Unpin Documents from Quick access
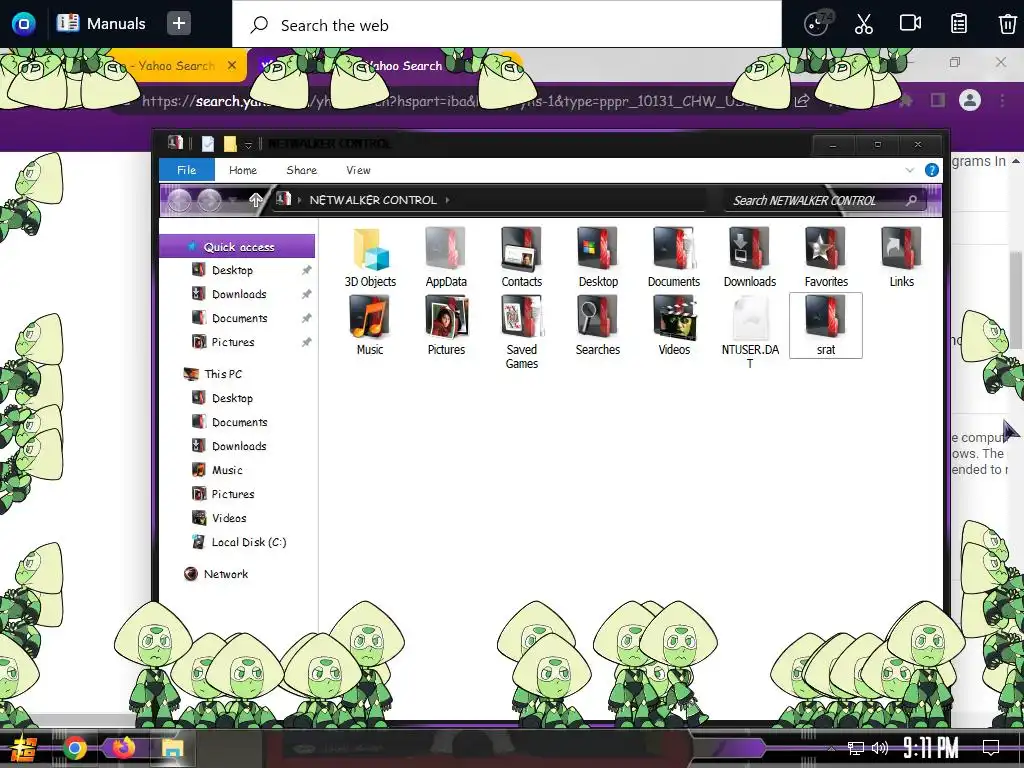 306,318
